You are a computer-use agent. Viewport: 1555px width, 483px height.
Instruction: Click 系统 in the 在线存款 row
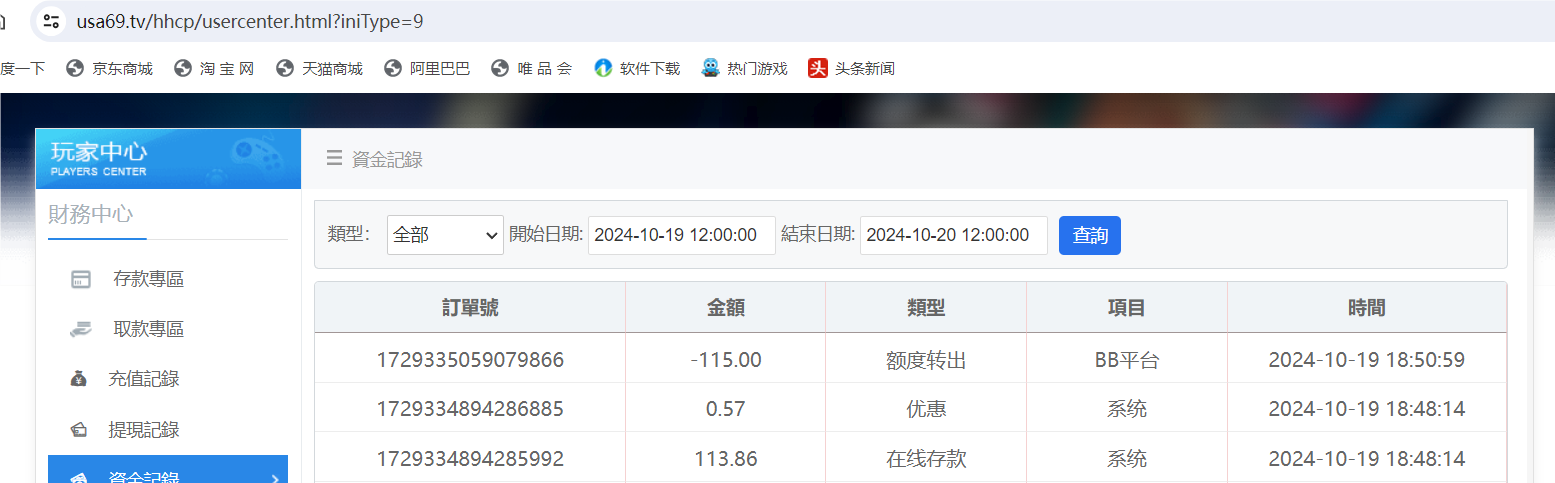1127,459
